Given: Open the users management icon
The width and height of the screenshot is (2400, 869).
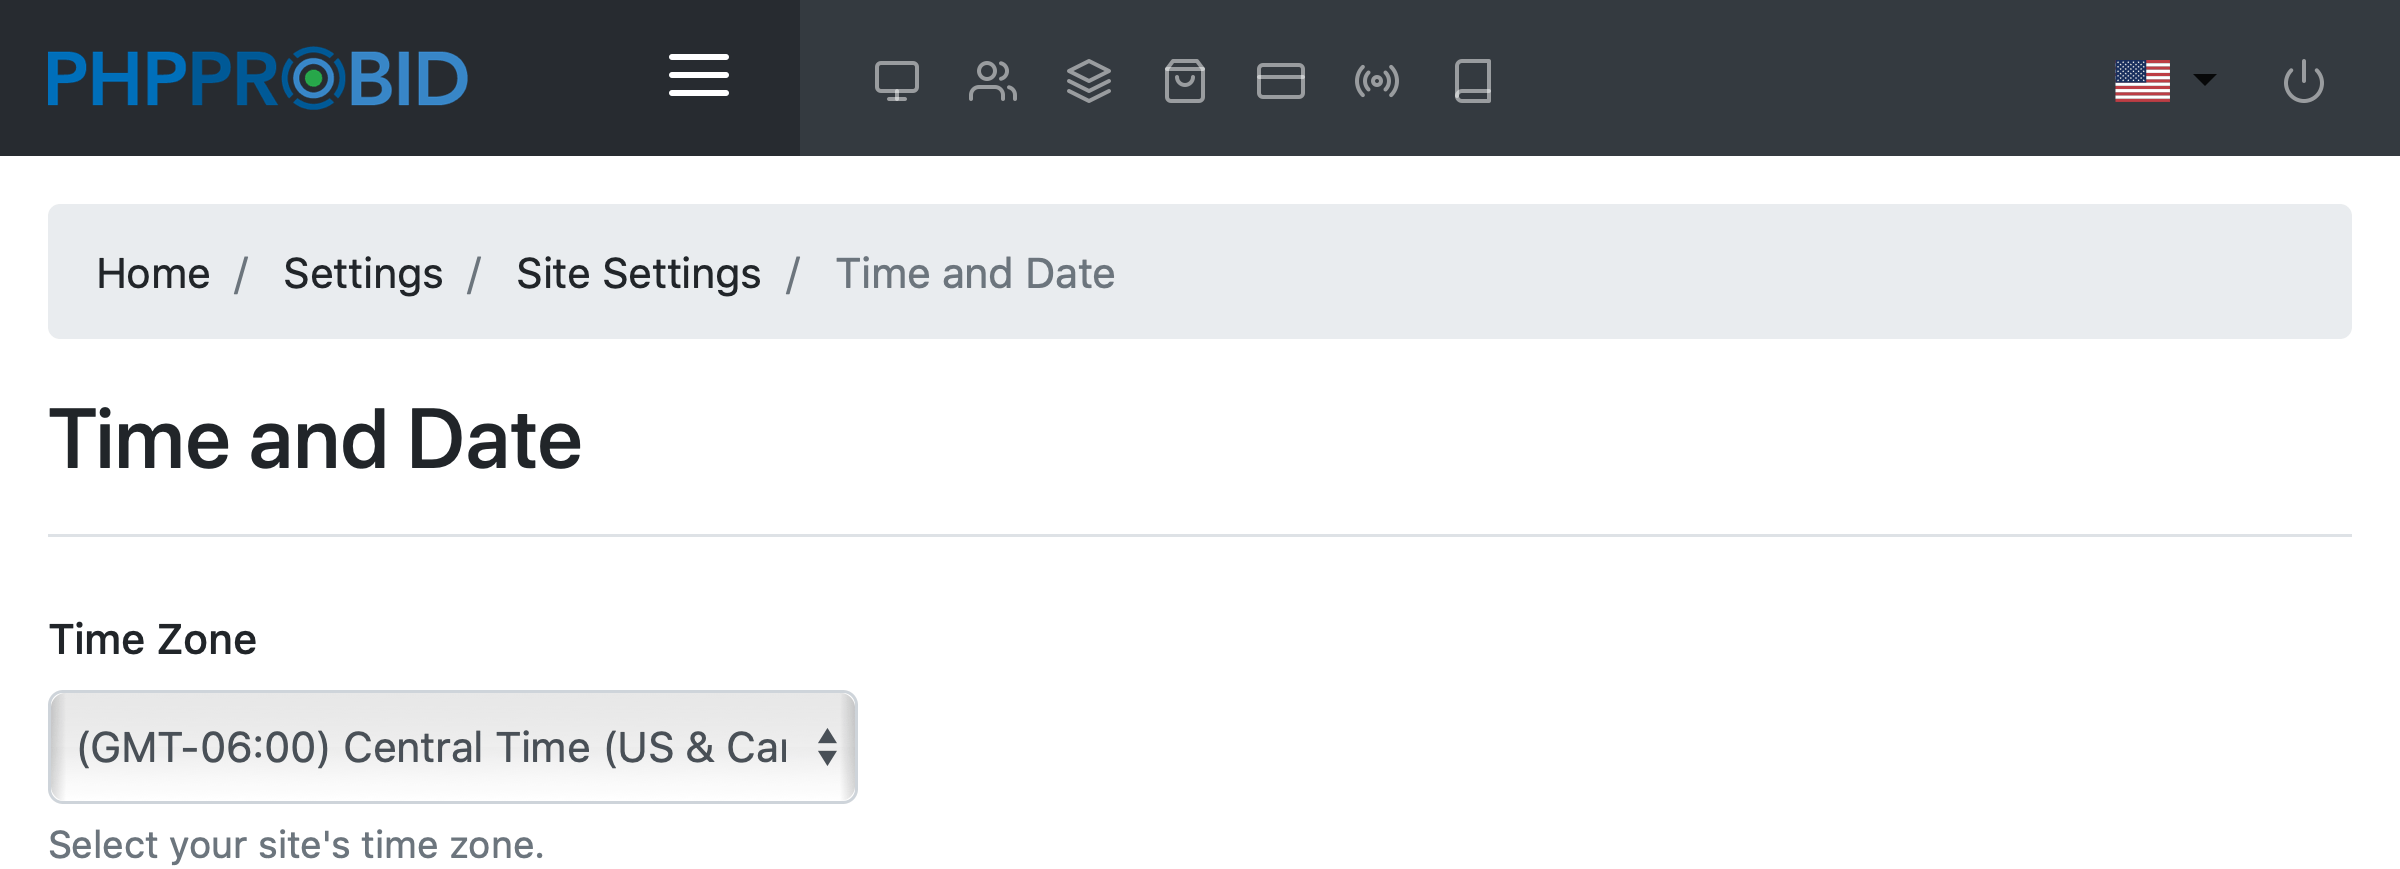Looking at the screenshot, I should pos(992,81).
